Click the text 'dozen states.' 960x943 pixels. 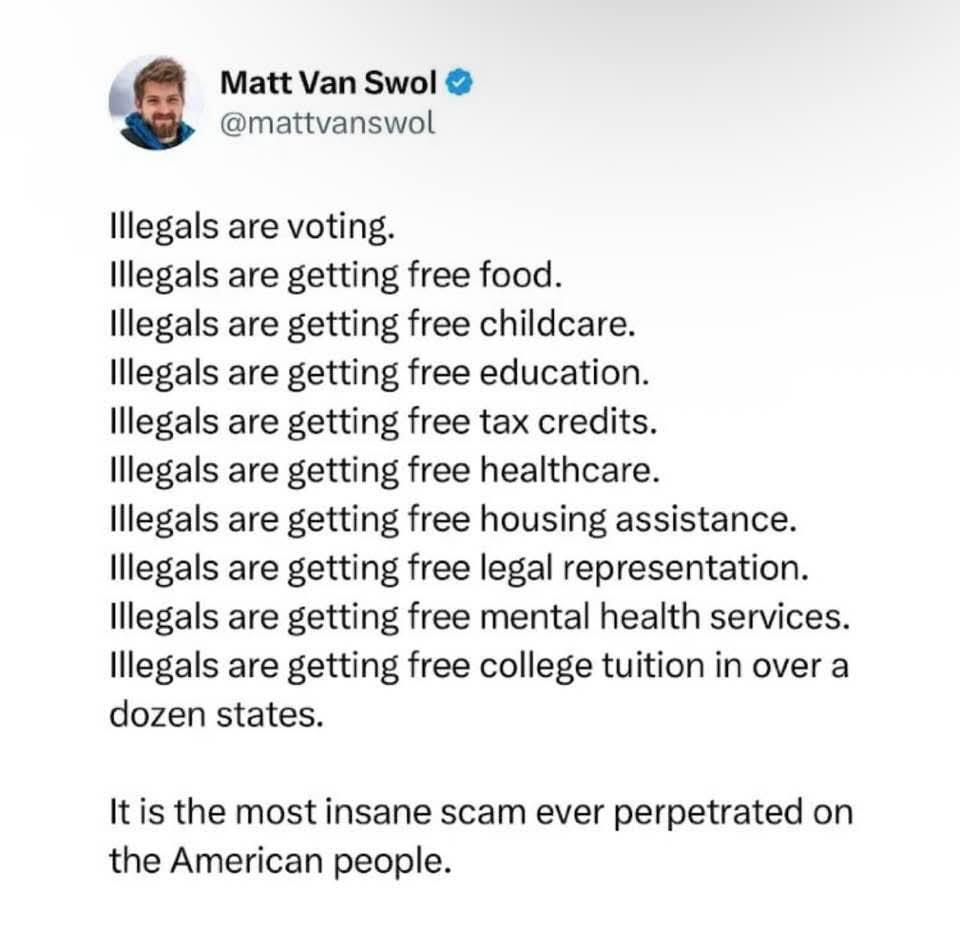click(x=217, y=716)
